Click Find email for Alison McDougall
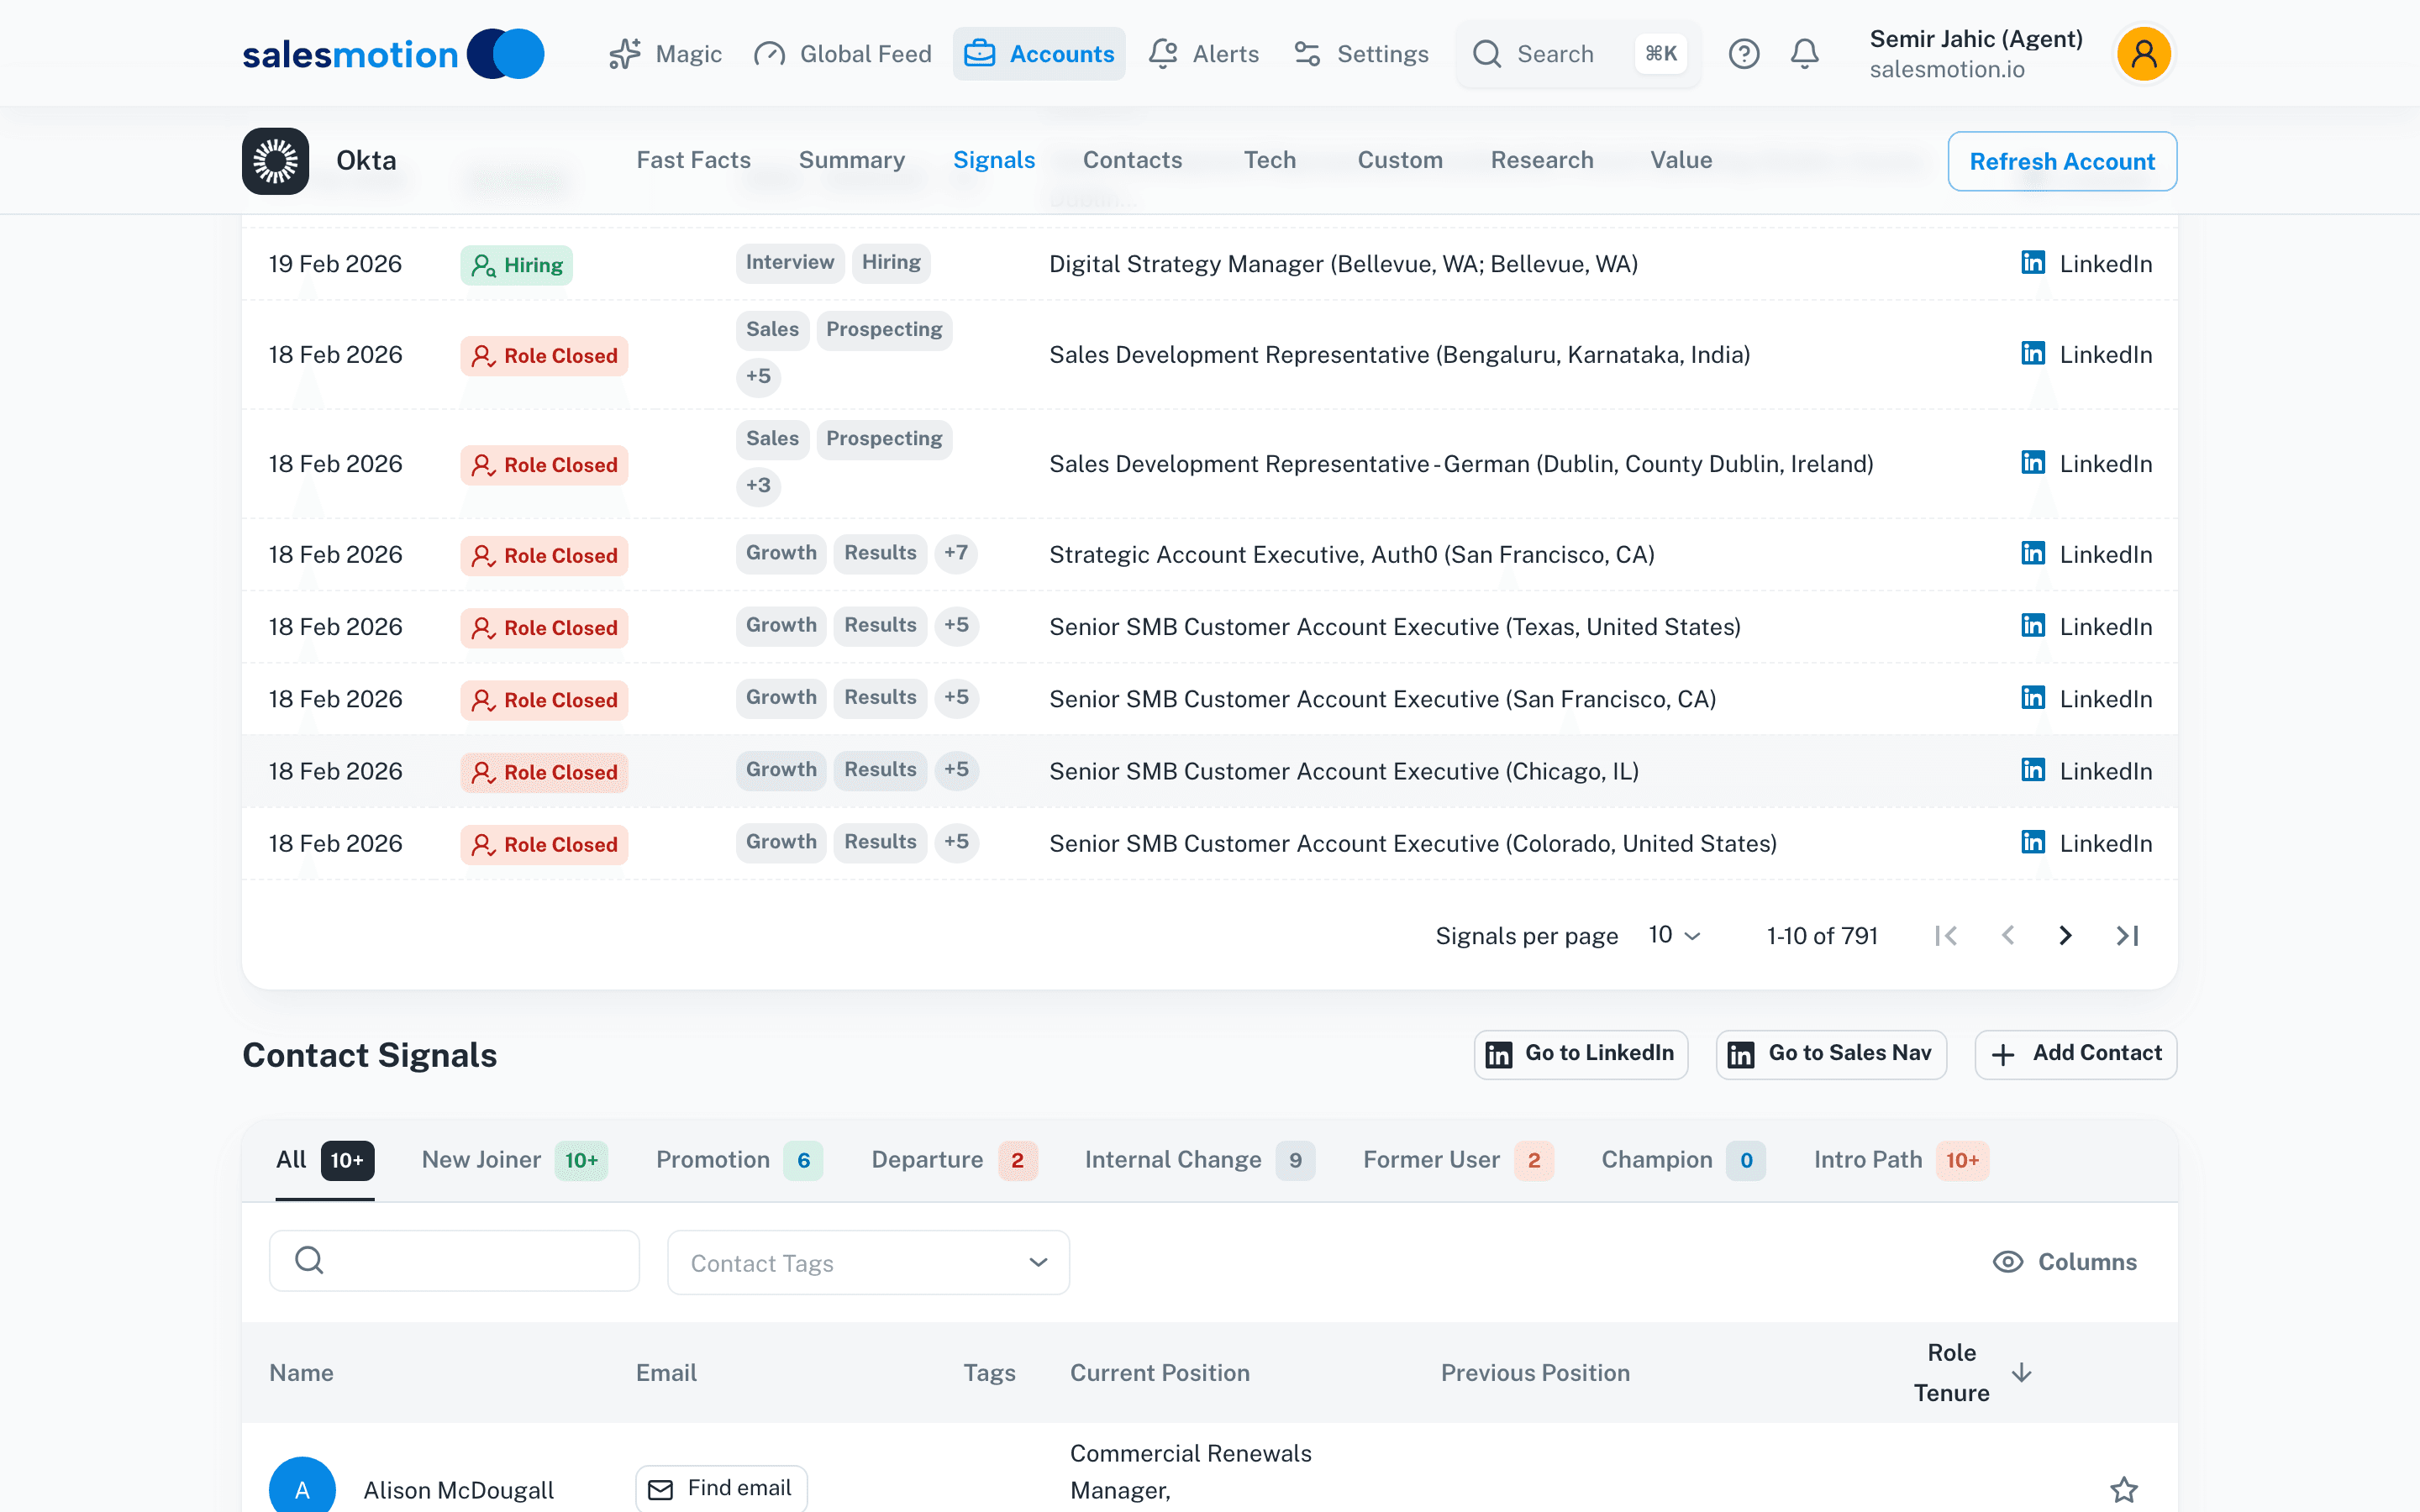This screenshot has width=2420, height=1512. click(720, 1488)
